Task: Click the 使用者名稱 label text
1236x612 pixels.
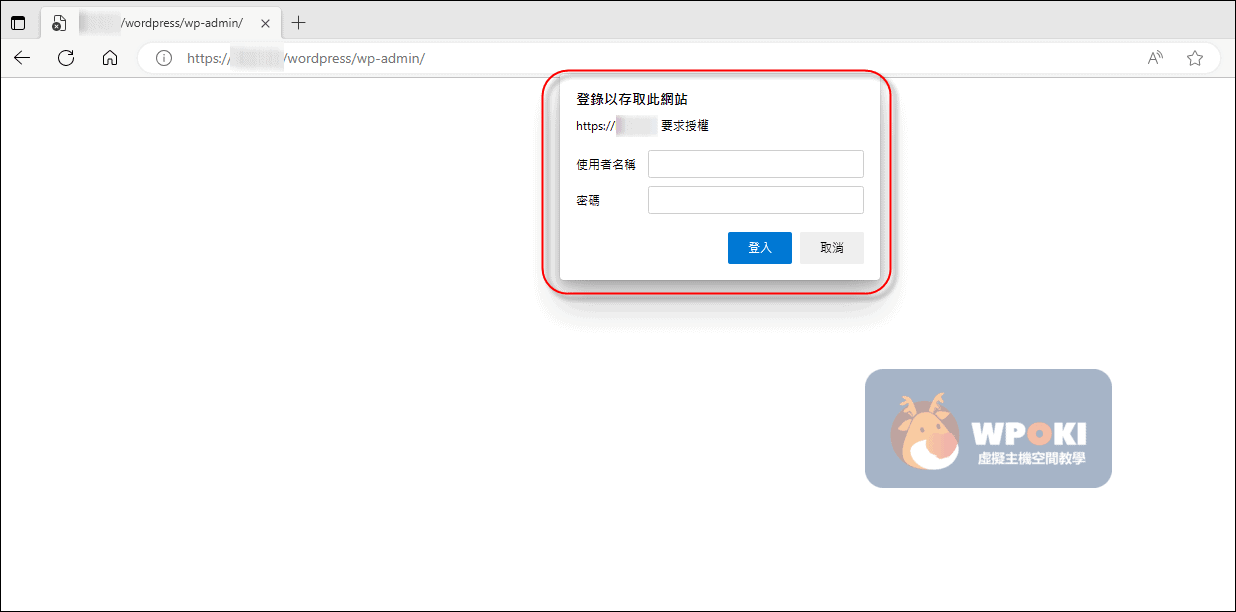Action: 605,164
